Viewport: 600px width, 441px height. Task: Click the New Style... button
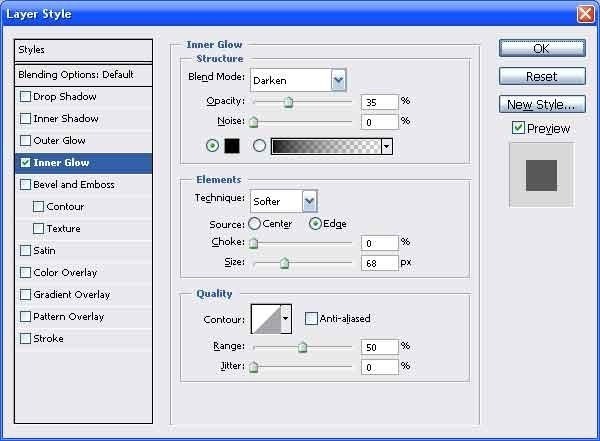coord(542,104)
